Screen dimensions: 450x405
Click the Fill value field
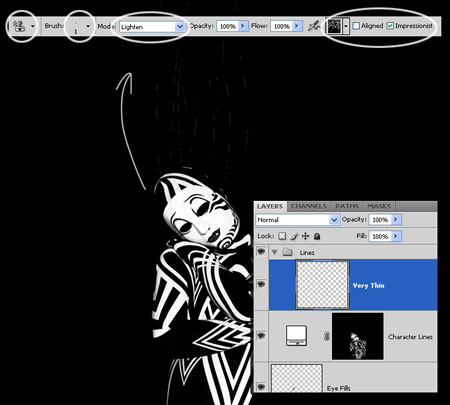(x=380, y=236)
